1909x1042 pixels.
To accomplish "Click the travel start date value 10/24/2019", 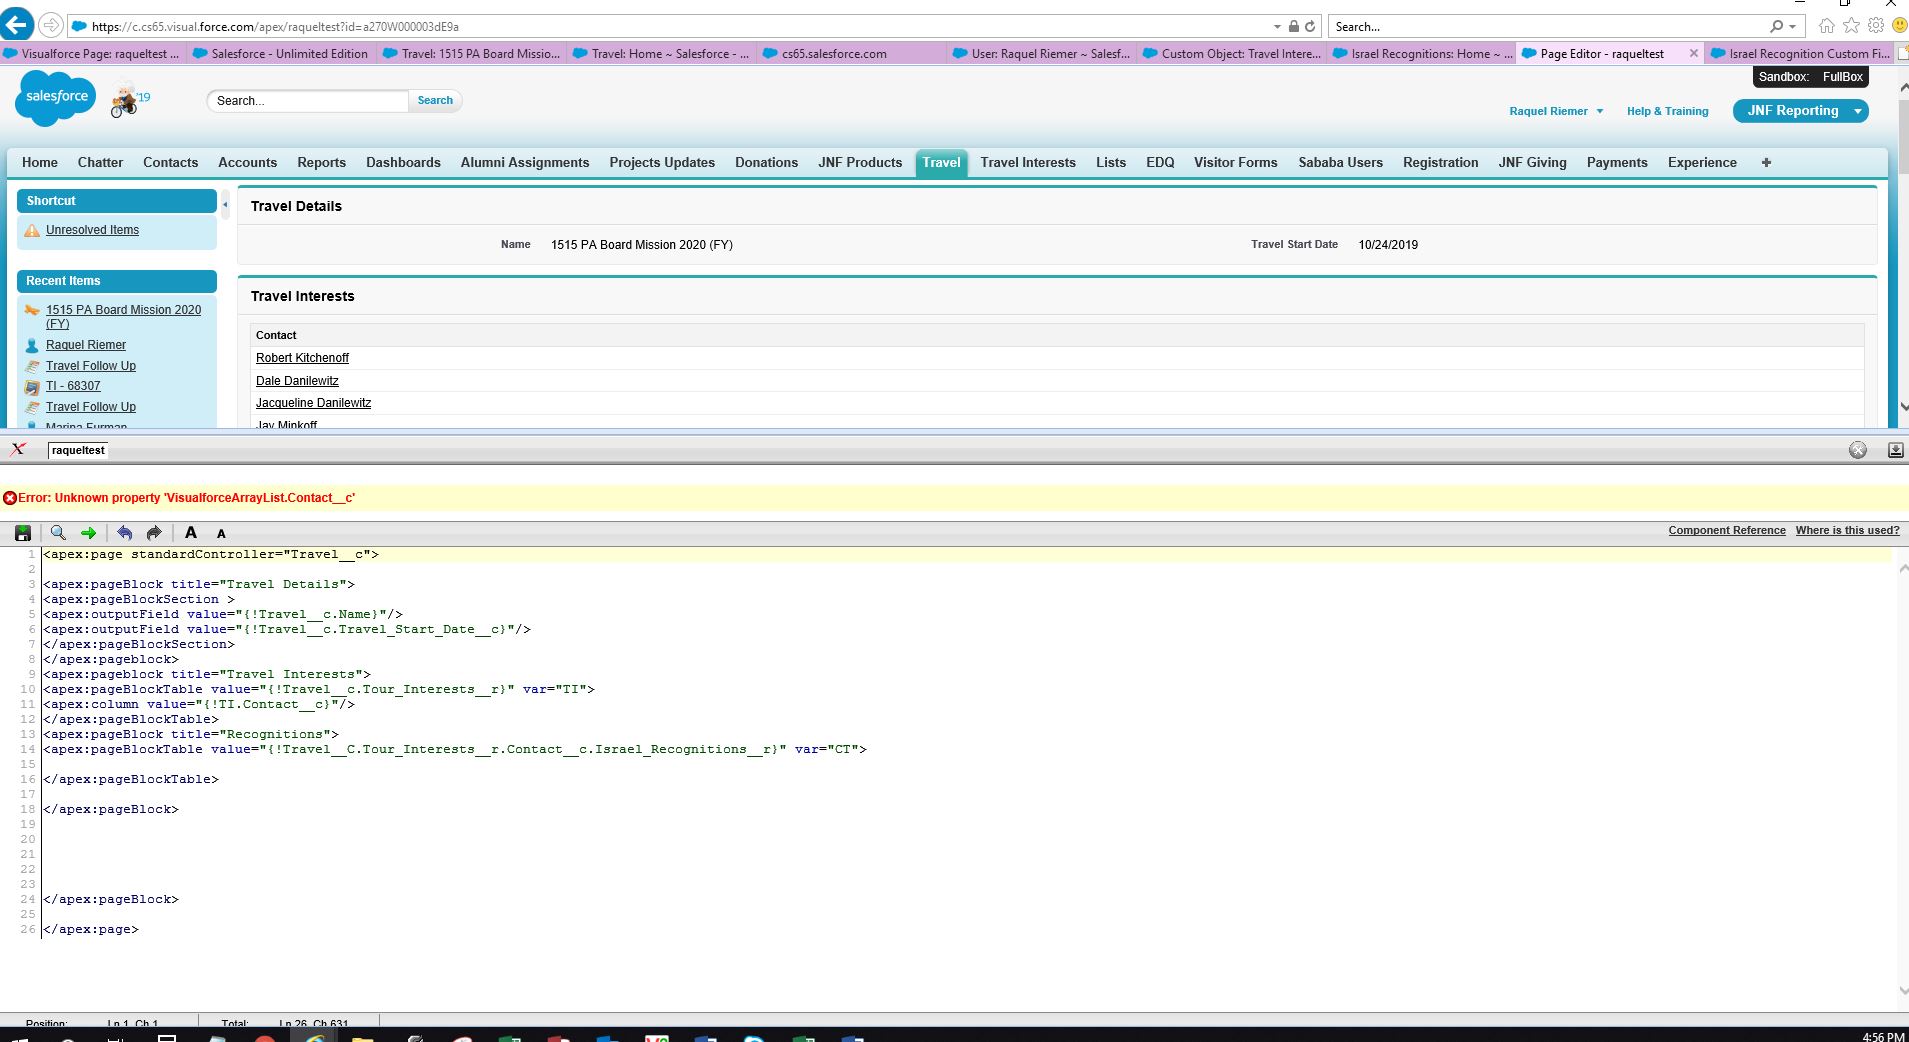I will click(x=1388, y=245).
